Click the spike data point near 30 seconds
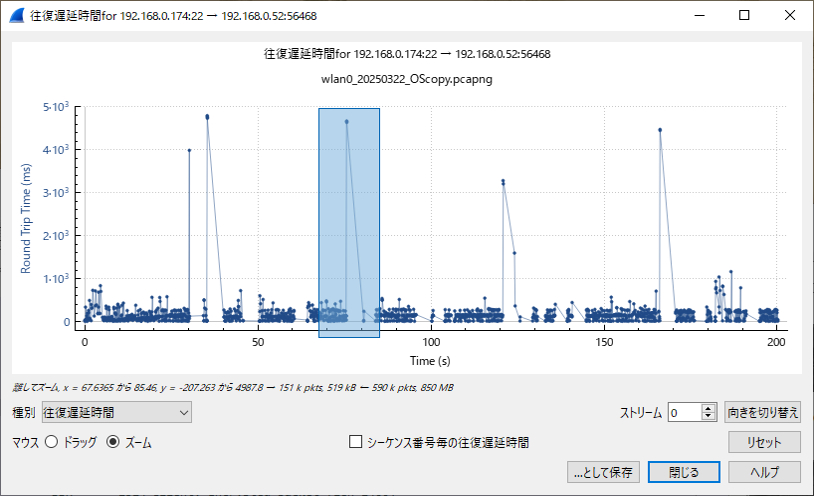This screenshot has height=496, width=814. (x=189, y=150)
